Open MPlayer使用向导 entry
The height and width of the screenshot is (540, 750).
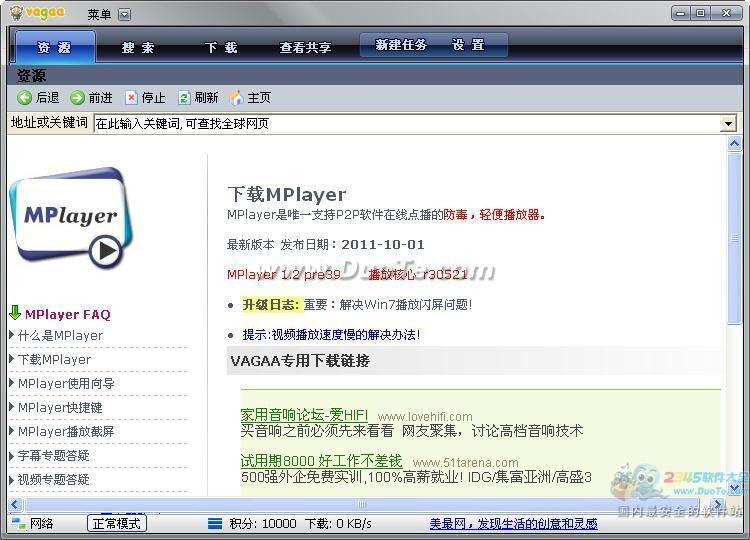pos(66,384)
